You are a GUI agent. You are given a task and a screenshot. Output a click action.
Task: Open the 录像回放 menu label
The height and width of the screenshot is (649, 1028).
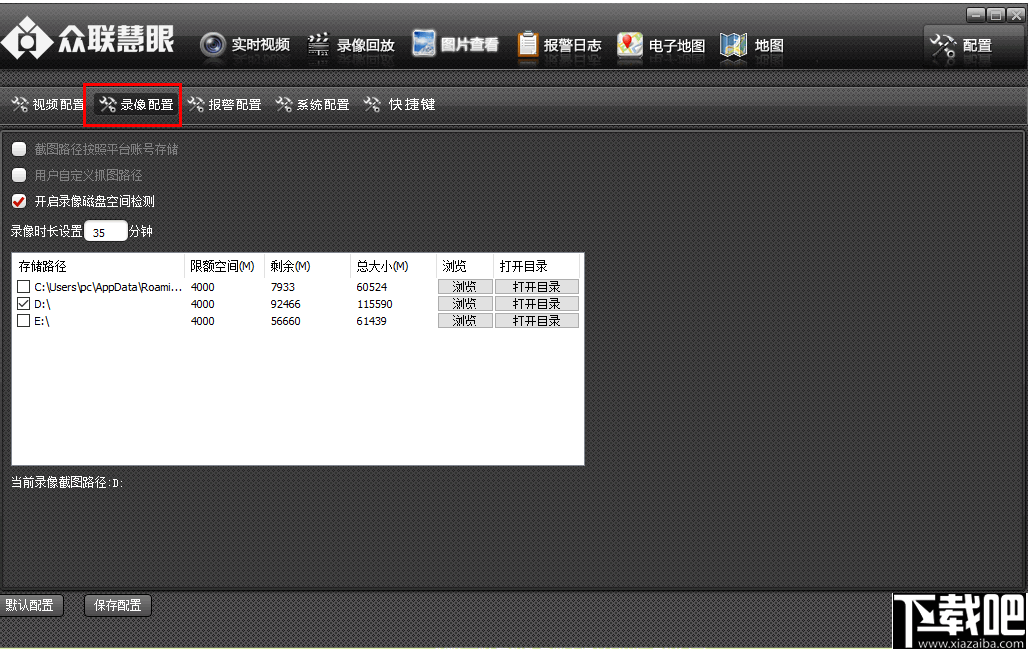[366, 45]
